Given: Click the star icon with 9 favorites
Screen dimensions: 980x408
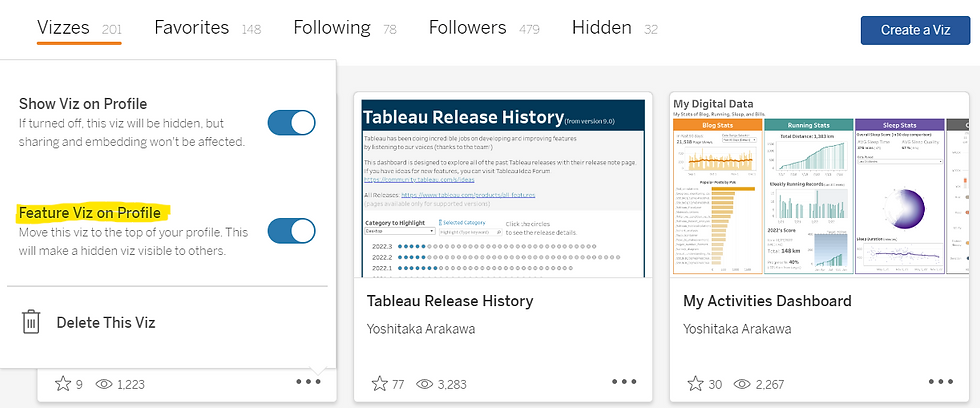Looking at the screenshot, I should pos(63,383).
